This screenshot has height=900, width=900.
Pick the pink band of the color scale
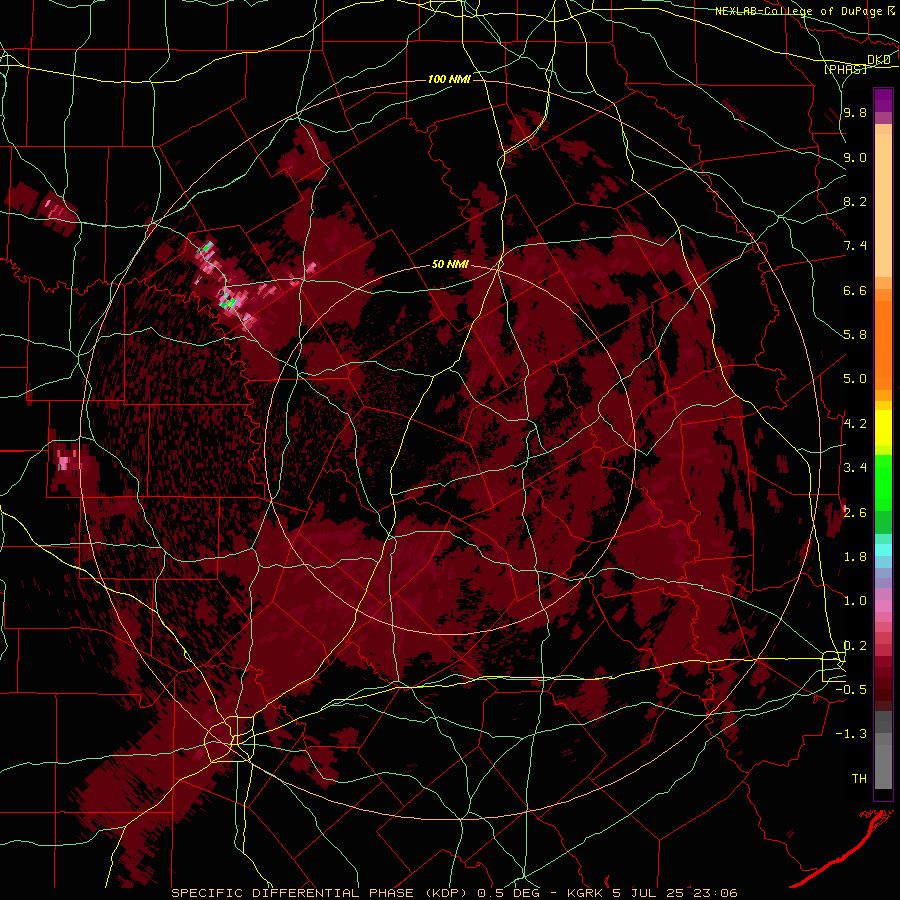click(883, 606)
